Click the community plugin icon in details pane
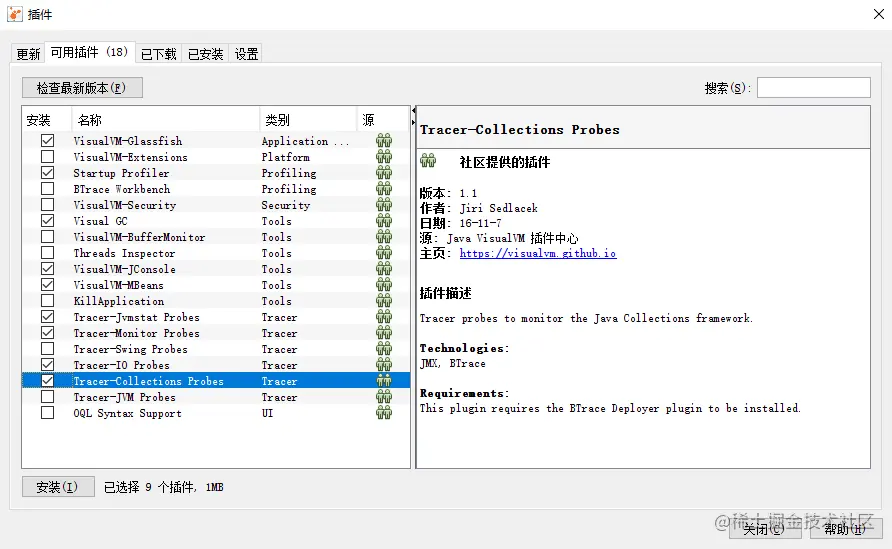Screen dimensions: 892x549 pyautogui.click(x=428, y=161)
